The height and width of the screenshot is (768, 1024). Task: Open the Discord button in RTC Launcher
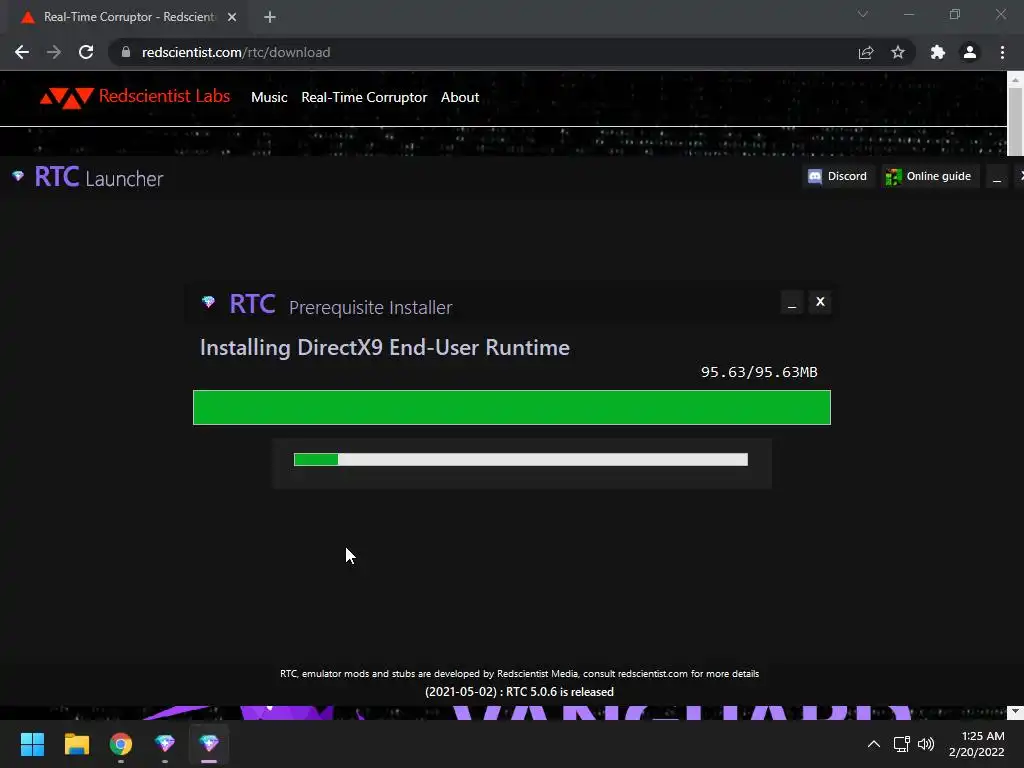838,176
